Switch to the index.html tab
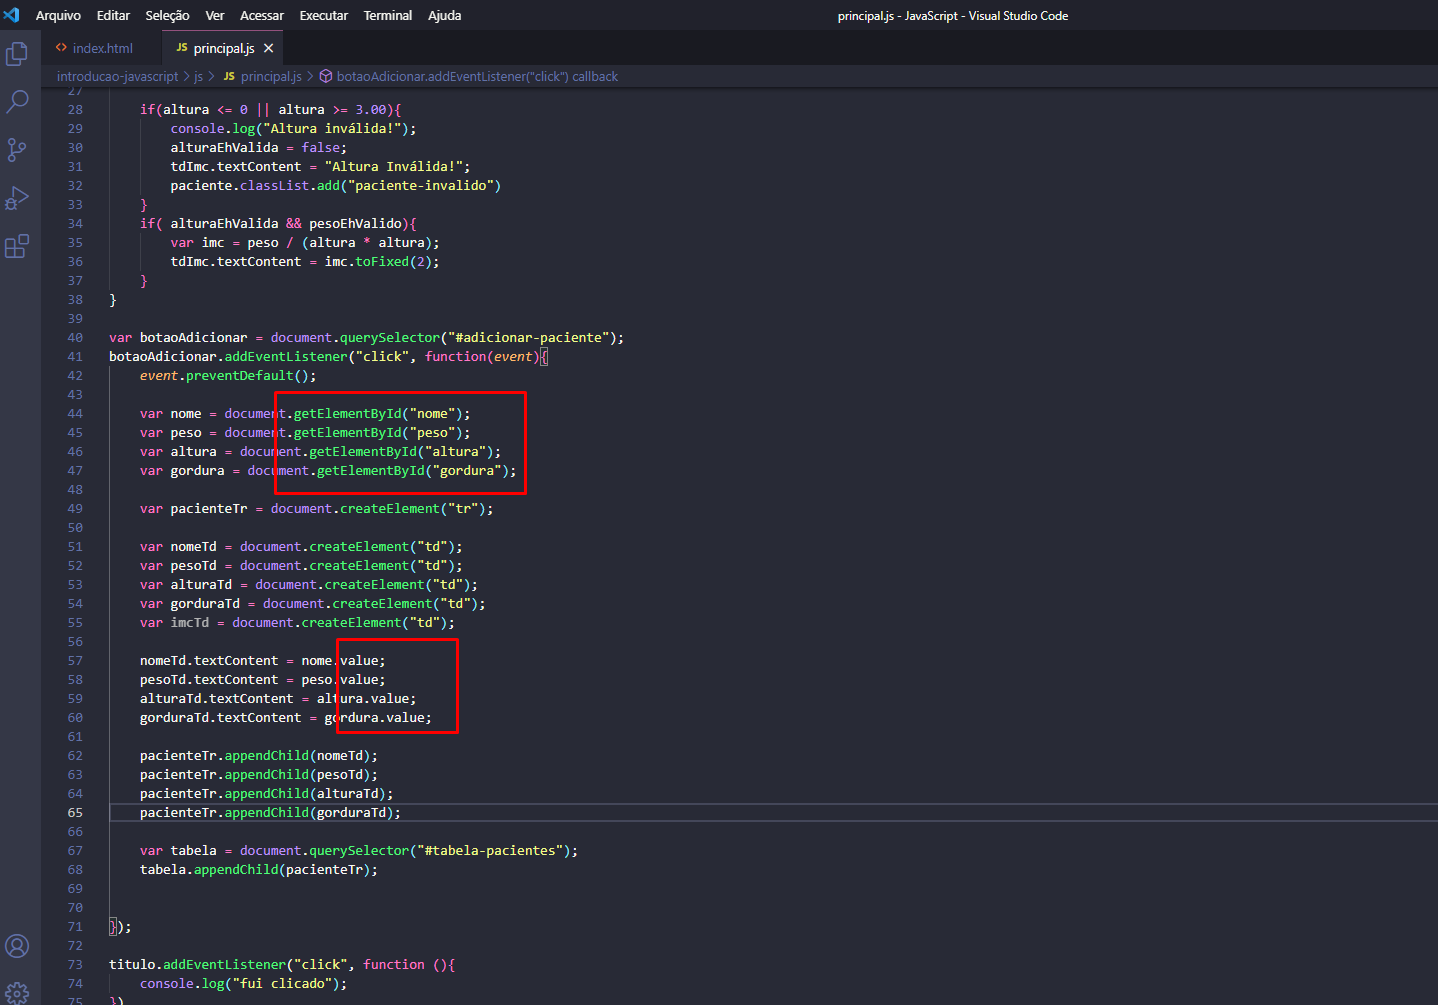Viewport: 1438px width, 1005px height. click(x=102, y=48)
